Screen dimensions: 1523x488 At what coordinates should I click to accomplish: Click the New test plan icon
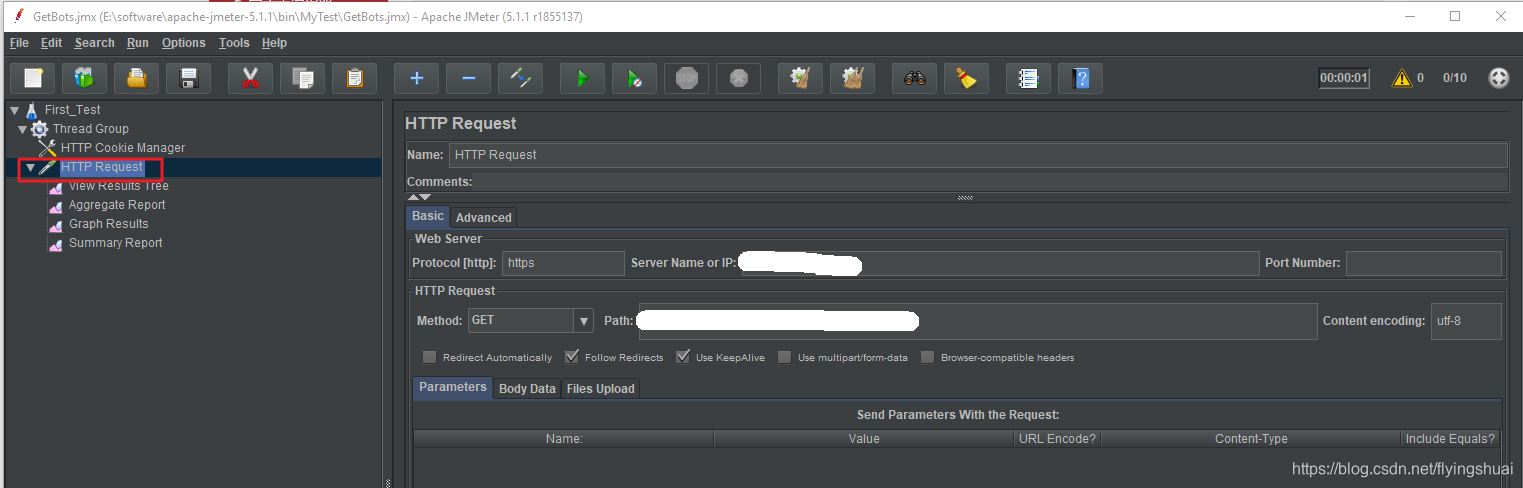33,78
